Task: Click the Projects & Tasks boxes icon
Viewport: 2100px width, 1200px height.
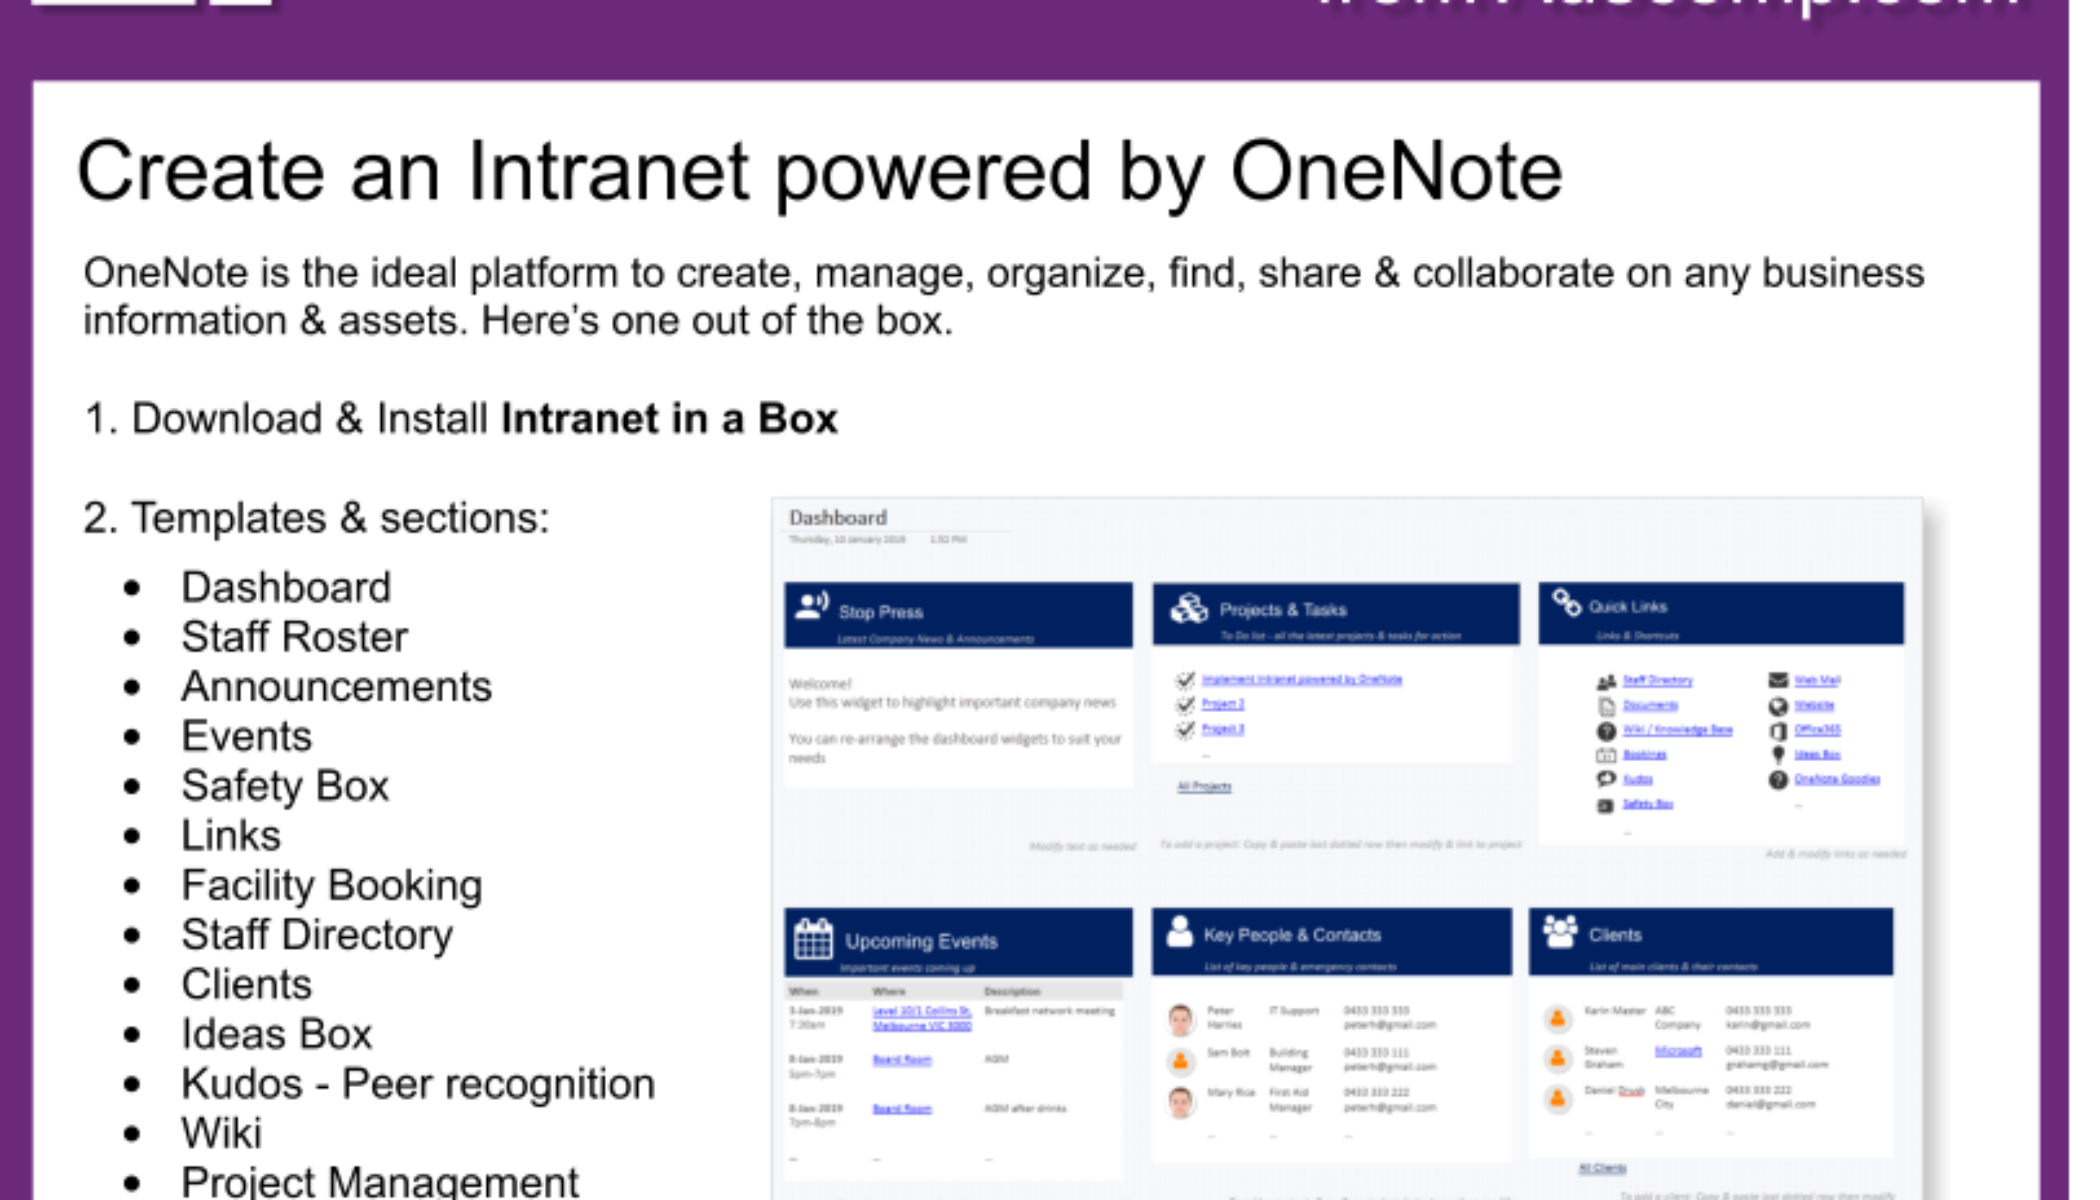Action: click(x=1189, y=608)
